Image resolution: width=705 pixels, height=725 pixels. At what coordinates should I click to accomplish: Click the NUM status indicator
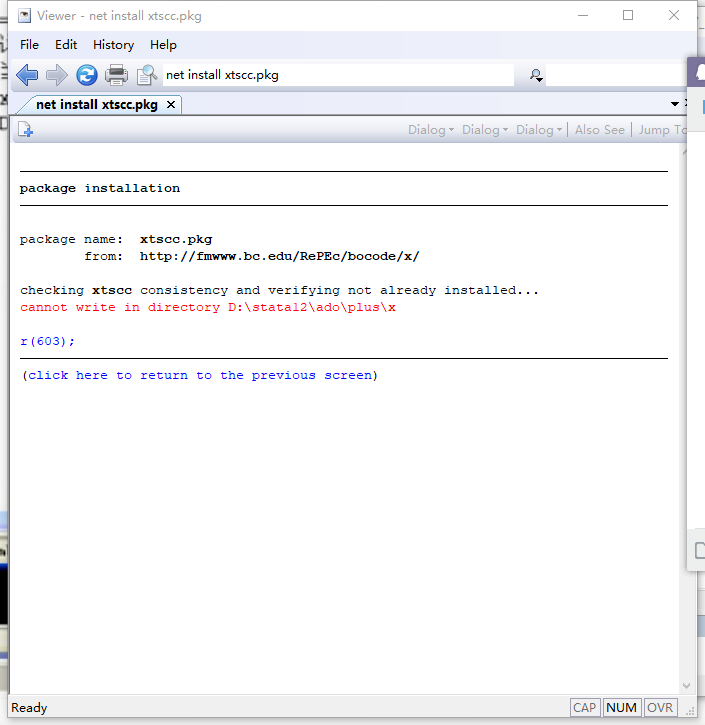coord(622,707)
